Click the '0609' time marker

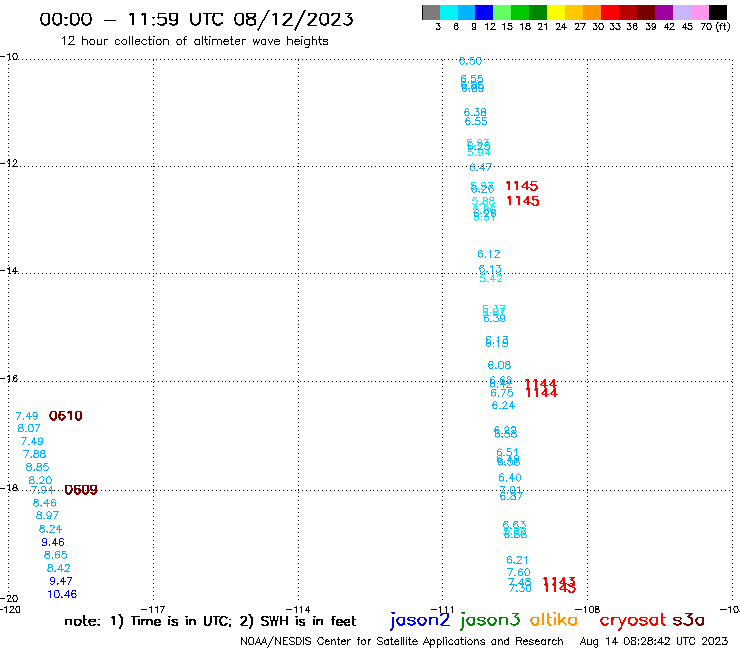[x=81, y=490]
